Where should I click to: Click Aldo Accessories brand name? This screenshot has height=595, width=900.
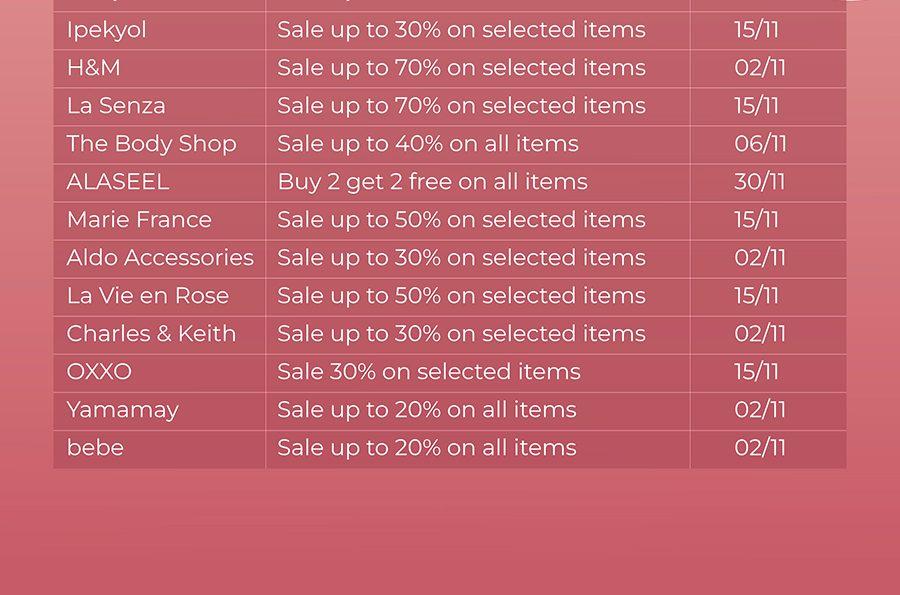coord(160,258)
